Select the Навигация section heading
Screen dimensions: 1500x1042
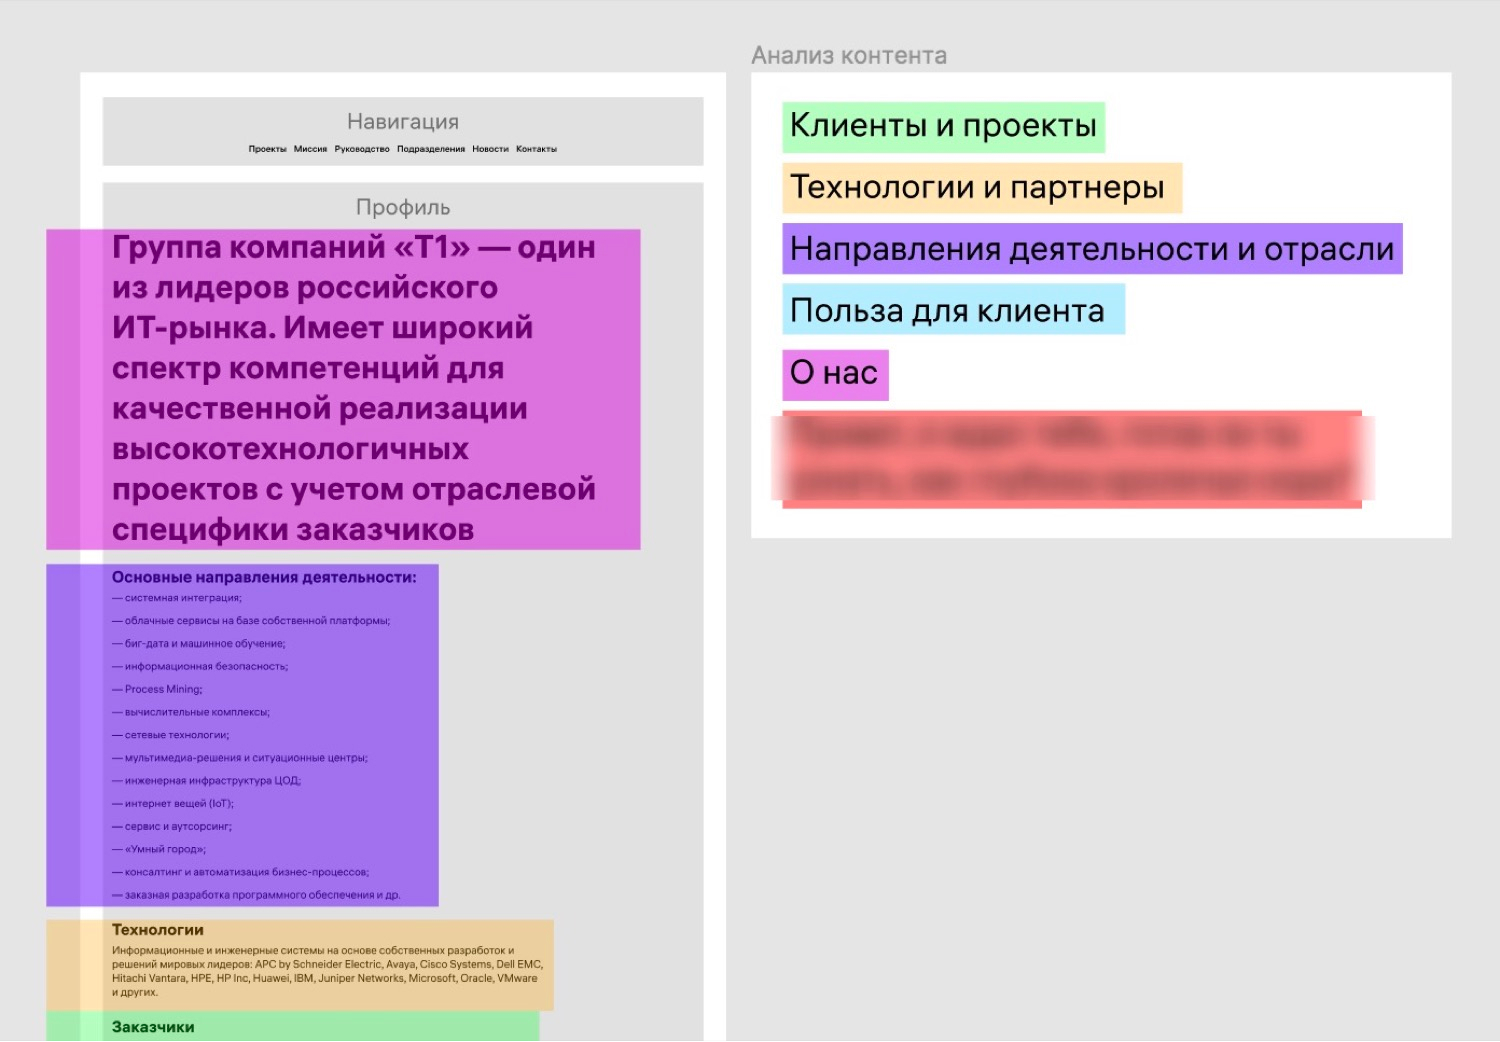point(403,122)
